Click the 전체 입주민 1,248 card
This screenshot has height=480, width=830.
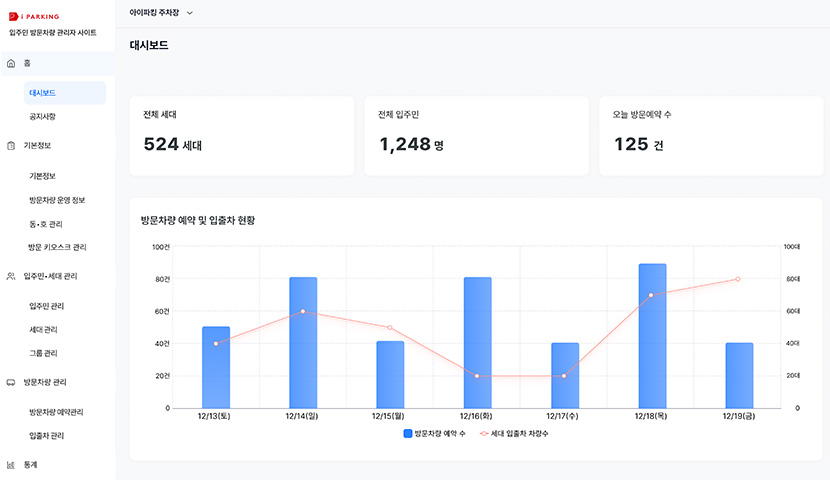tap(476, 136)
